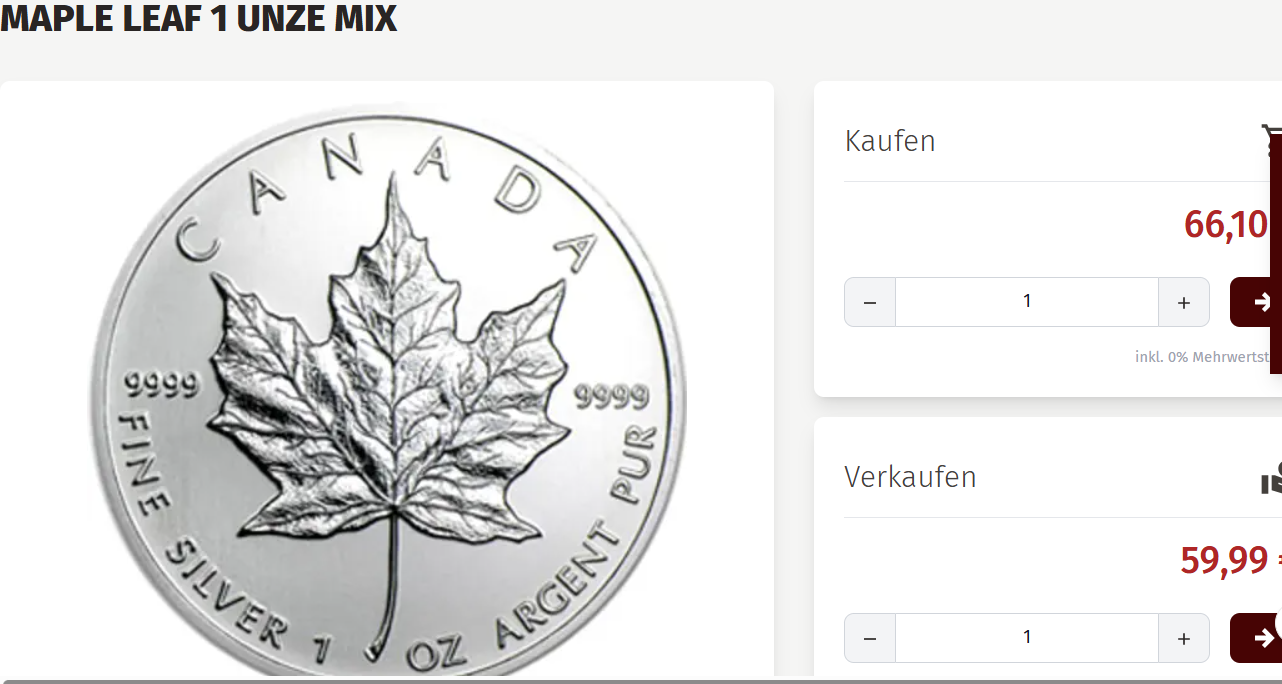Click the arrow button under price 66,10
The image size is (1282, 684).
pos(1256,302)
